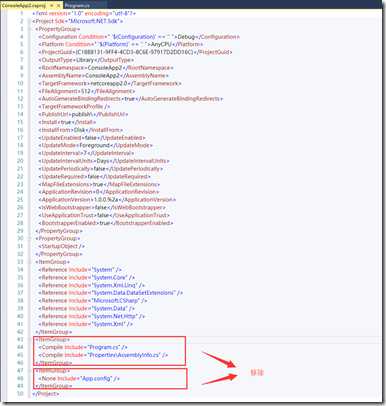
Task: Collapse the PropertyGroup at line 30
Action: click(29, 238)
